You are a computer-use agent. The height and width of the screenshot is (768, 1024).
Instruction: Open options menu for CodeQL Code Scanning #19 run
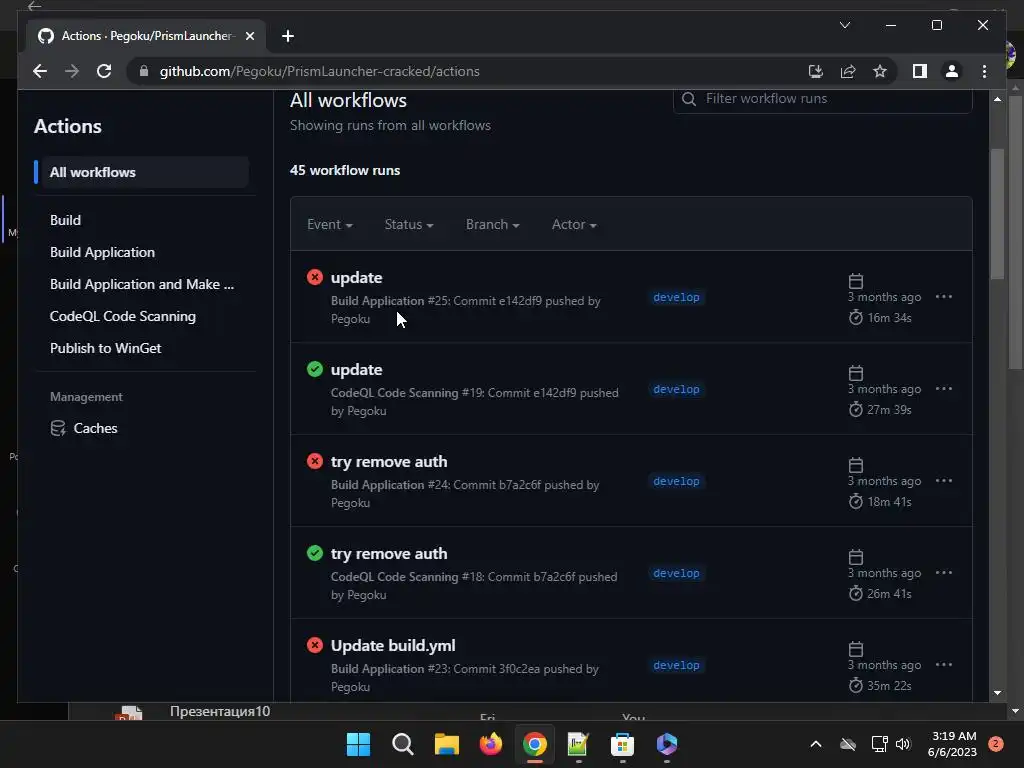pos(944,389)
